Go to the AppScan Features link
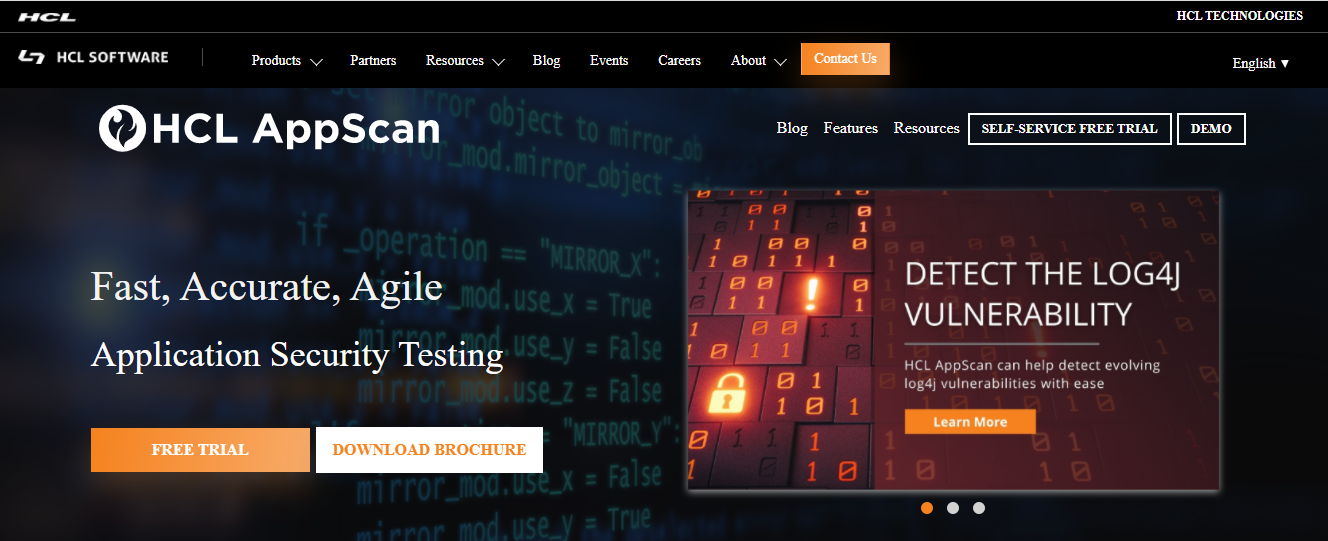 click(x=851, y=128)
